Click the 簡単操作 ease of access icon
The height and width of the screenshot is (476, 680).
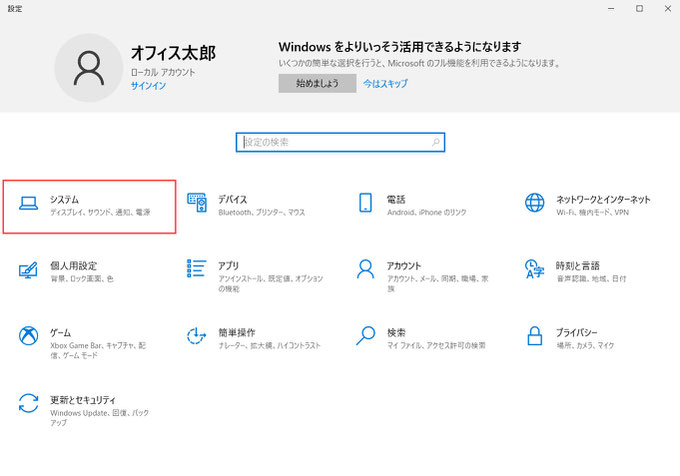point(196,336)
